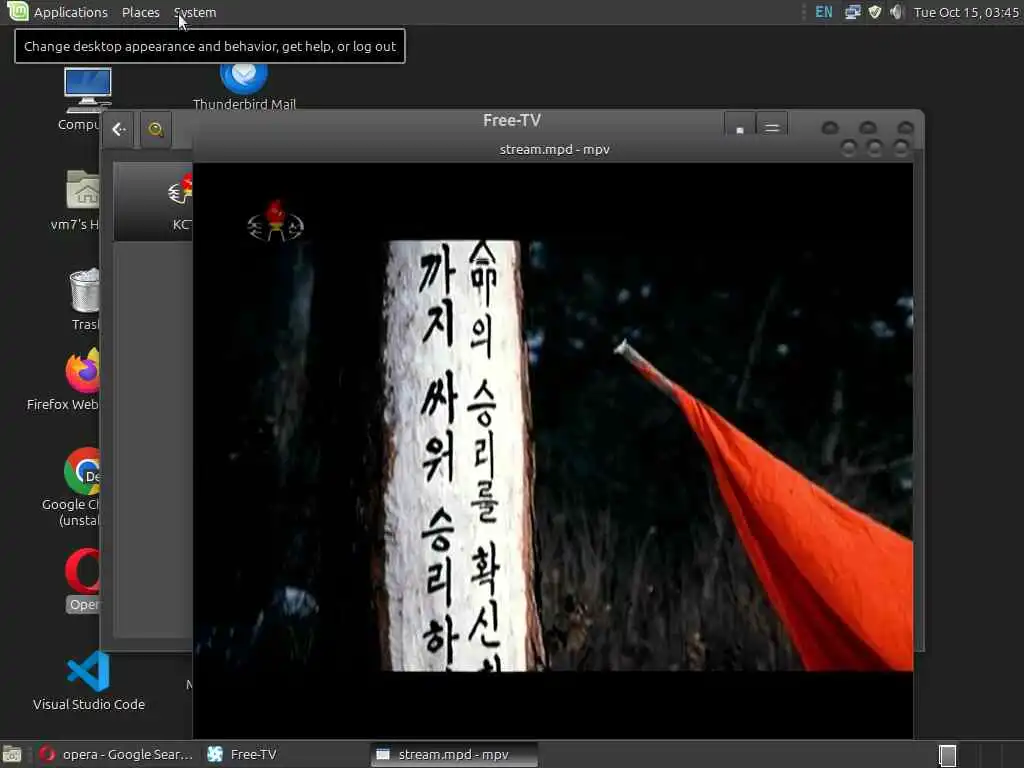1024x768 pixels.
Task: Click the show desktop icon in taskbar
Action: (x=12, y=755)
